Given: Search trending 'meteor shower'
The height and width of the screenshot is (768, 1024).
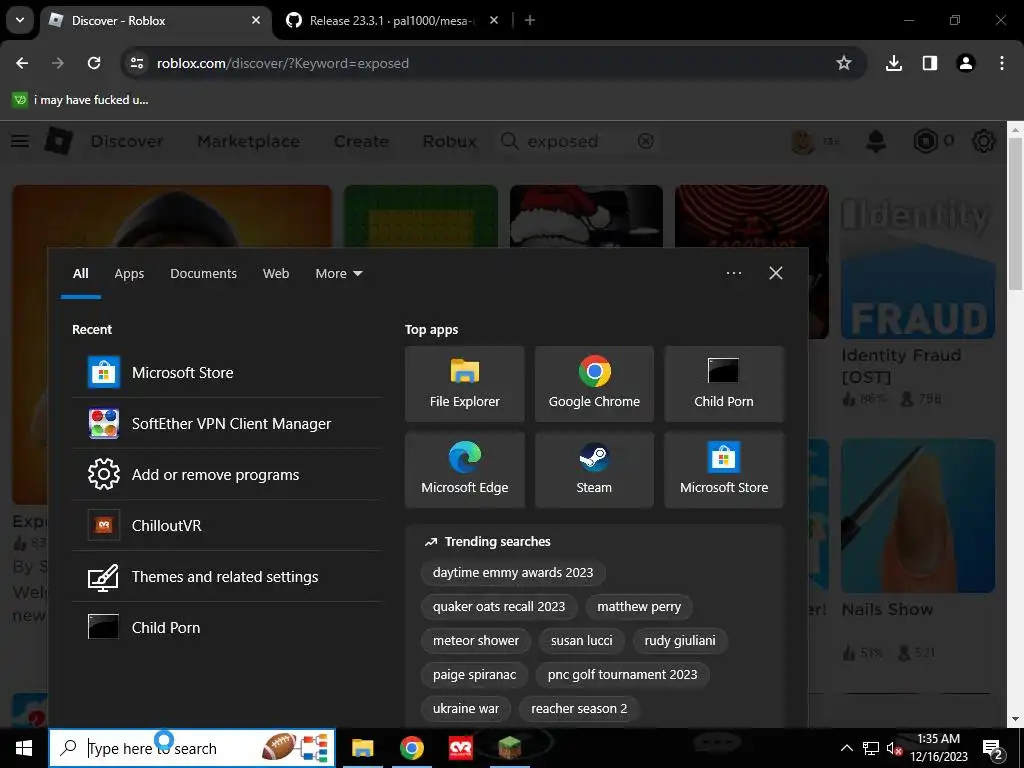Looking at the screenshot, I should 475,641.
